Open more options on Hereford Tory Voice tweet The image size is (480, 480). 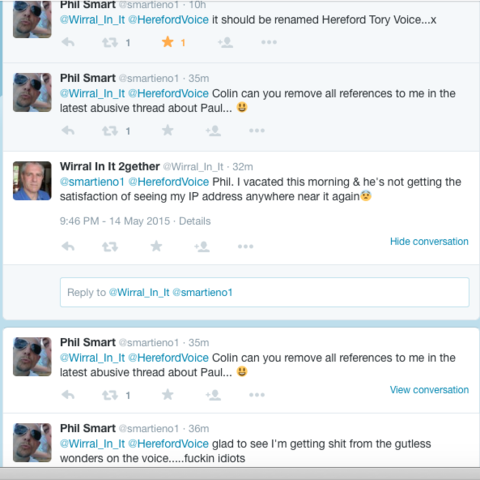point(269,42)
